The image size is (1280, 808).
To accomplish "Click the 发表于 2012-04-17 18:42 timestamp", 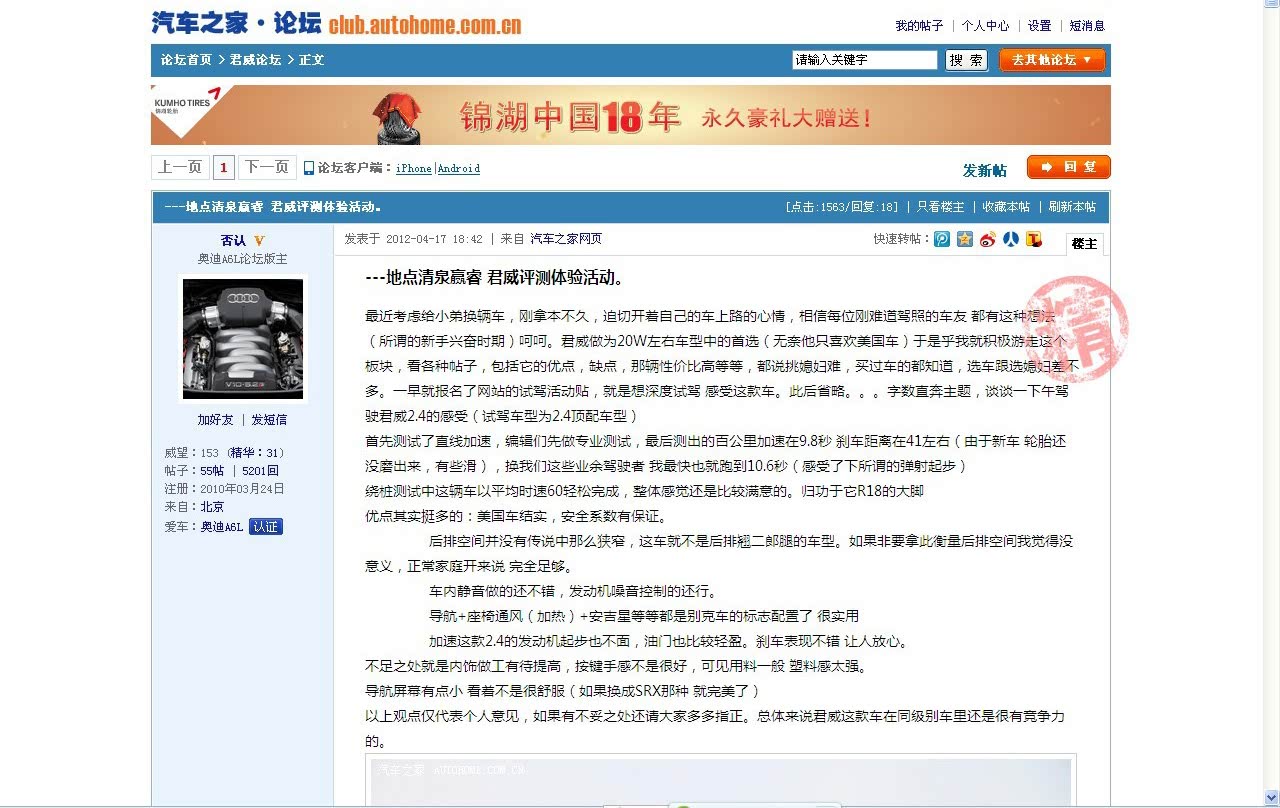I will click(x=413, y=239).
